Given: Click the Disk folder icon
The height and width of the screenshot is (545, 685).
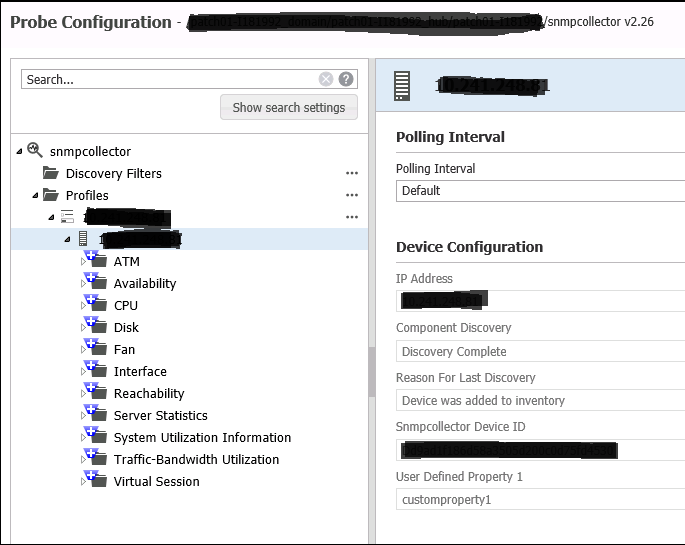Looking at the screenshot, I should point(97,326).
